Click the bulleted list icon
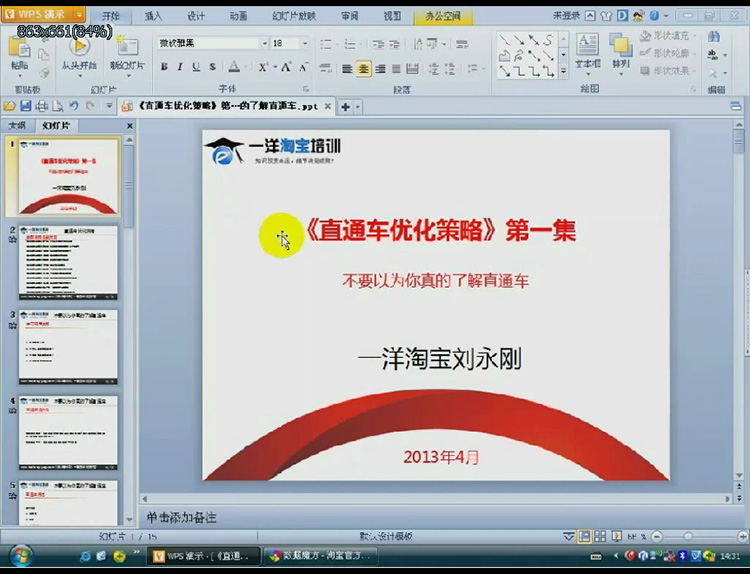Image resolution: width=750 pixels, height=574 pixels. pos(326,44)
